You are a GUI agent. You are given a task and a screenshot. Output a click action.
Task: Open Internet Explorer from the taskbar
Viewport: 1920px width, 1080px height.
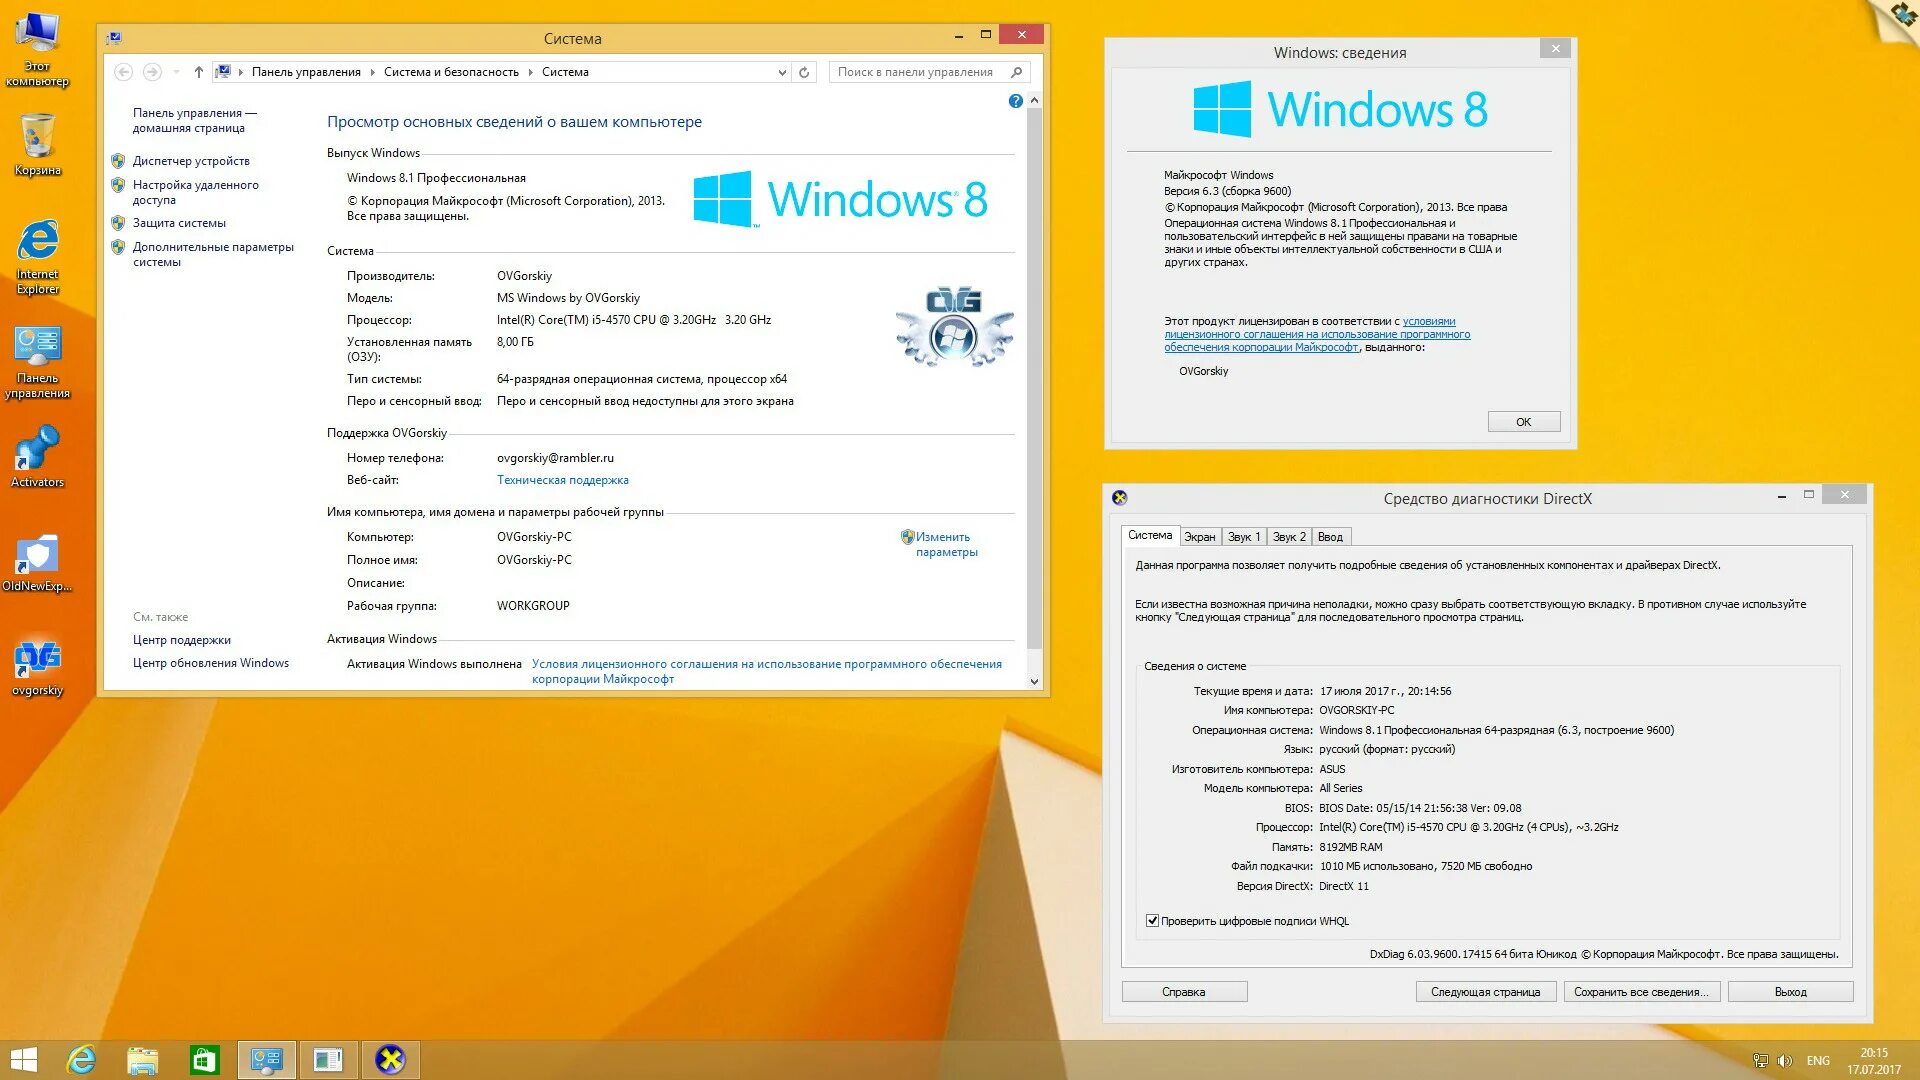pos(81,1060)
